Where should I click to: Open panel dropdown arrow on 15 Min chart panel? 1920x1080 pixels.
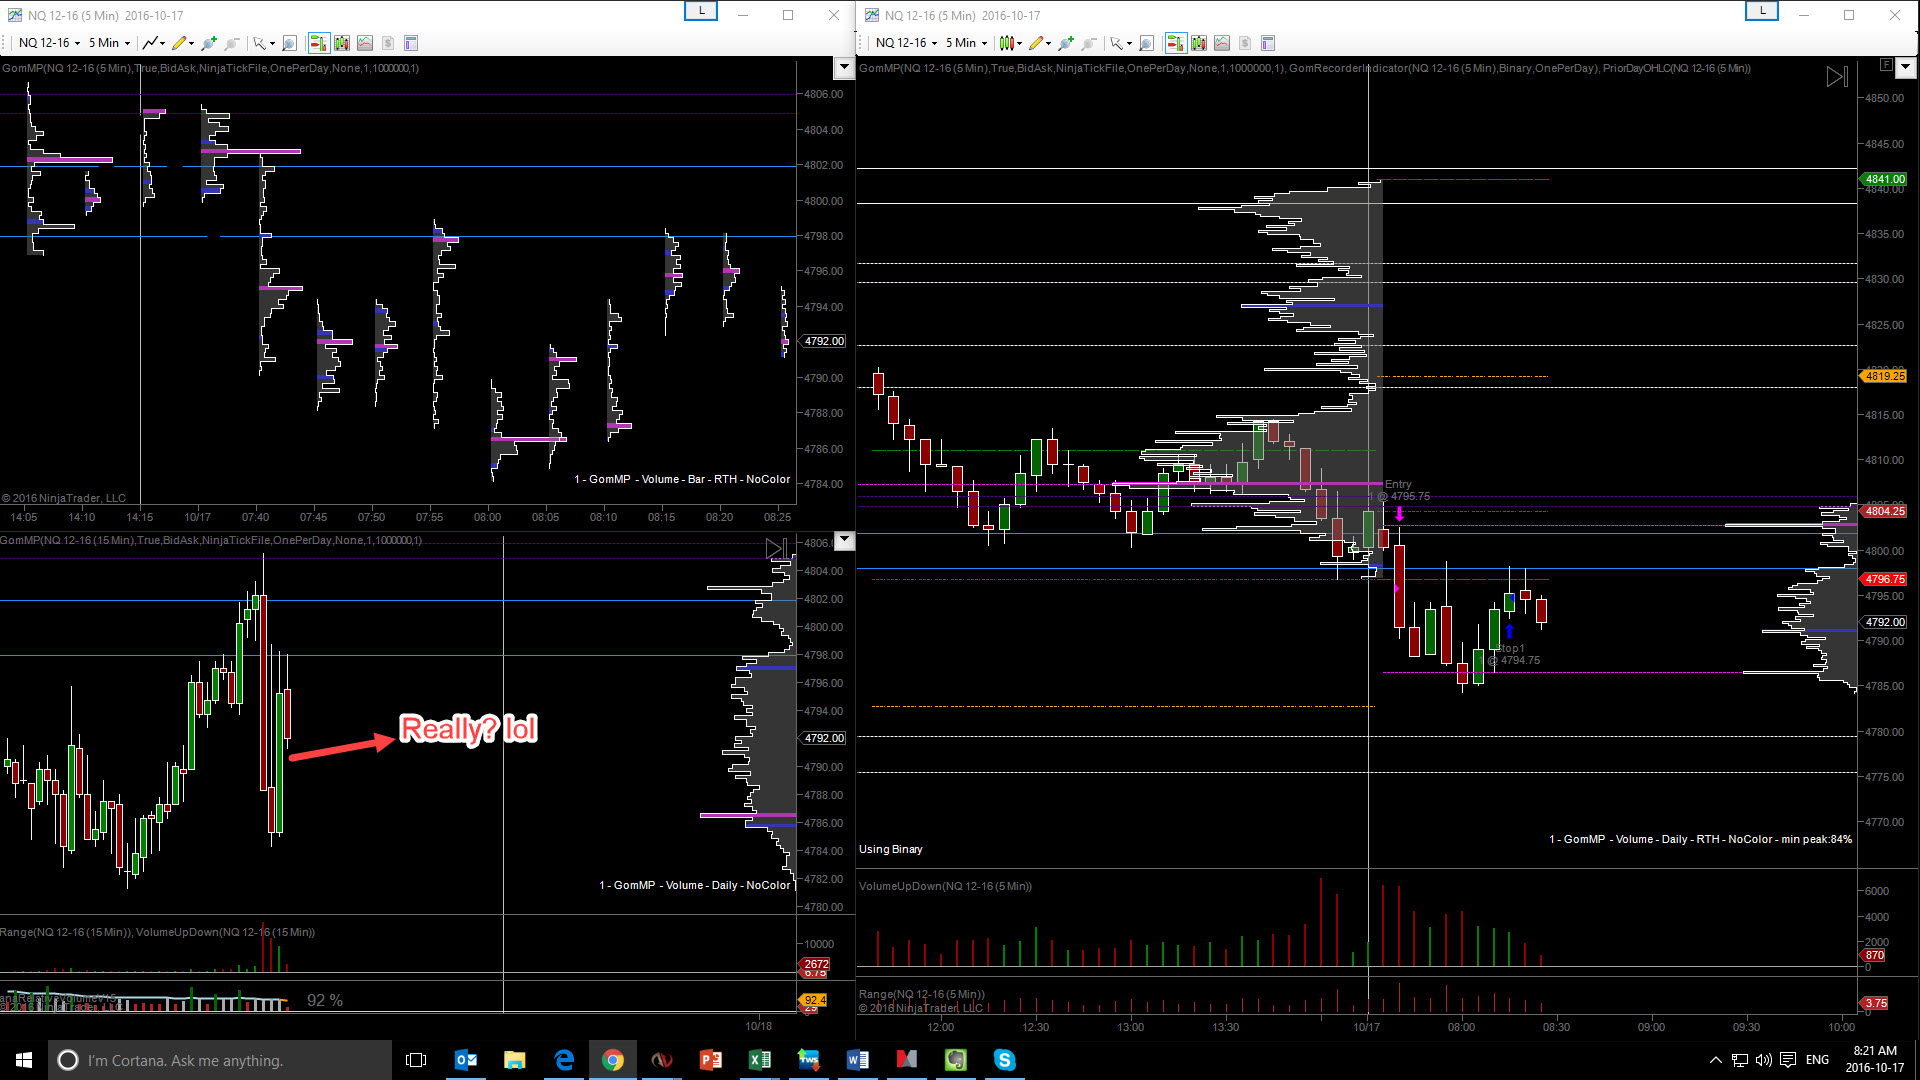pyautogui.click(x=845, y=541)
